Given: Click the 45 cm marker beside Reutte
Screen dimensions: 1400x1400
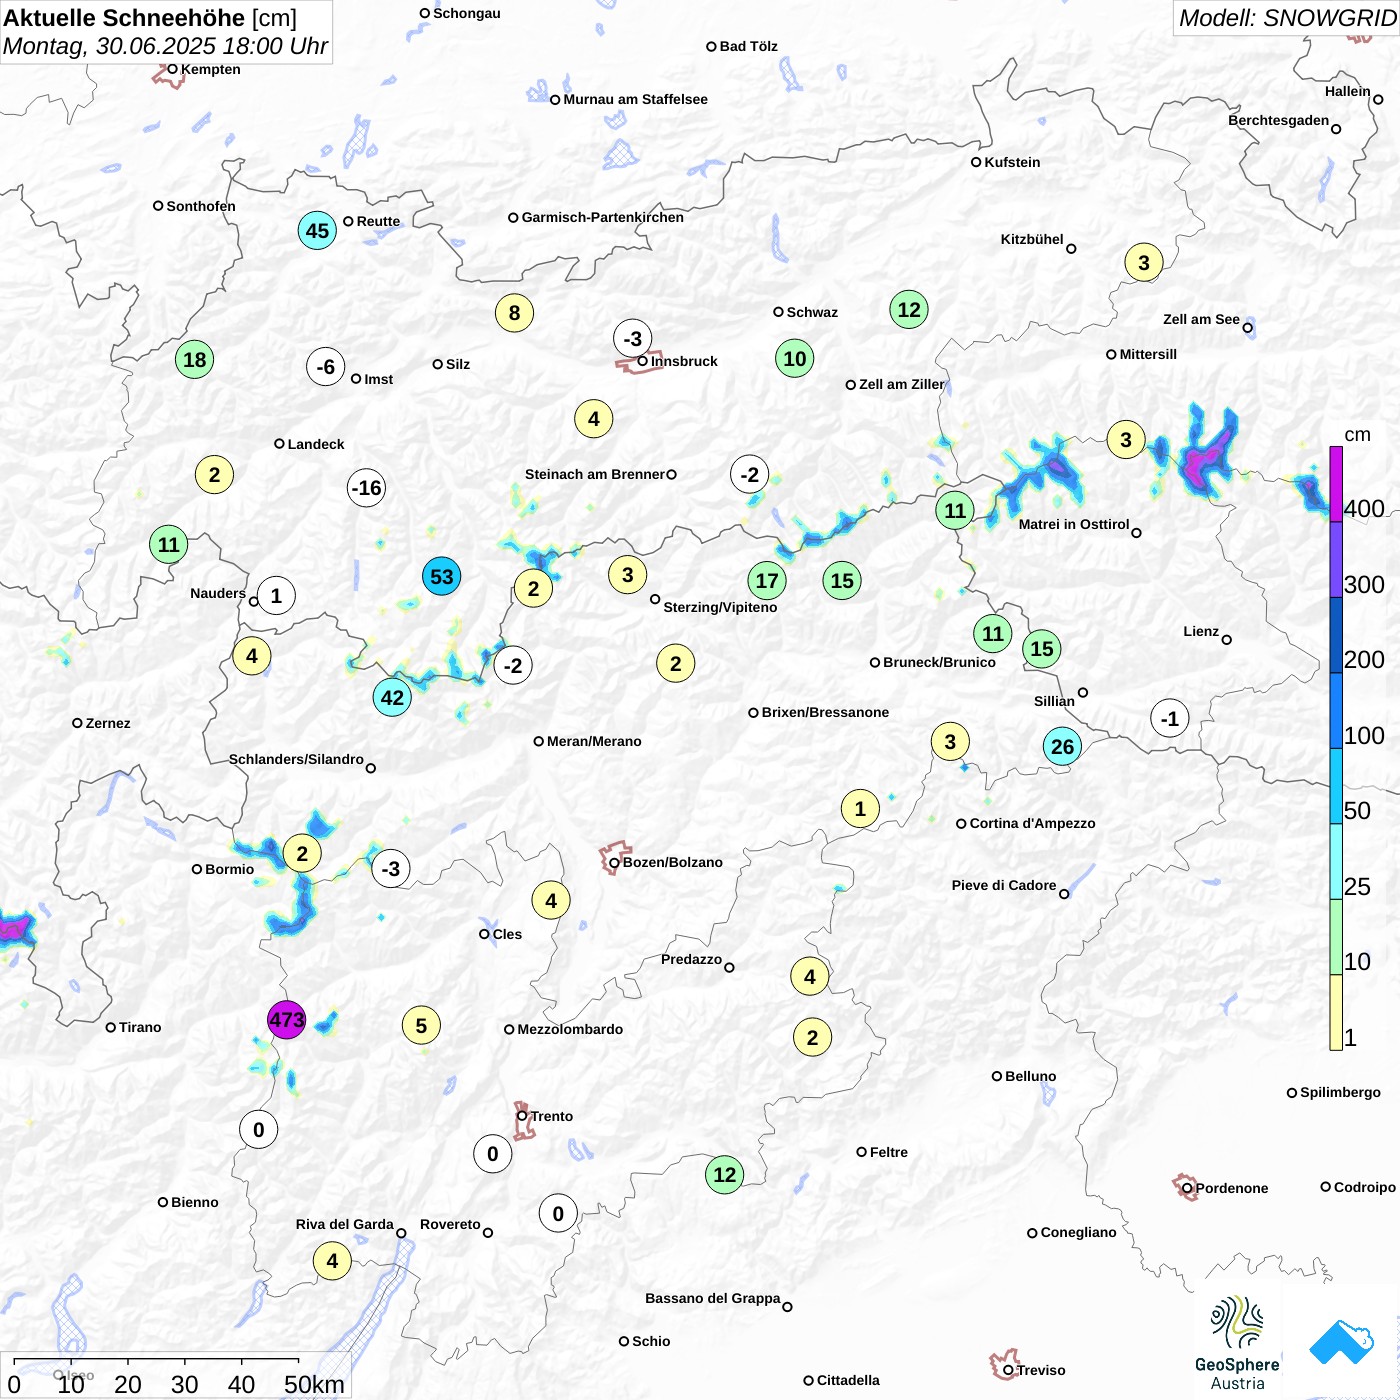Looking at the screenshot, I should pyautogui.click(x=317, y=231).
